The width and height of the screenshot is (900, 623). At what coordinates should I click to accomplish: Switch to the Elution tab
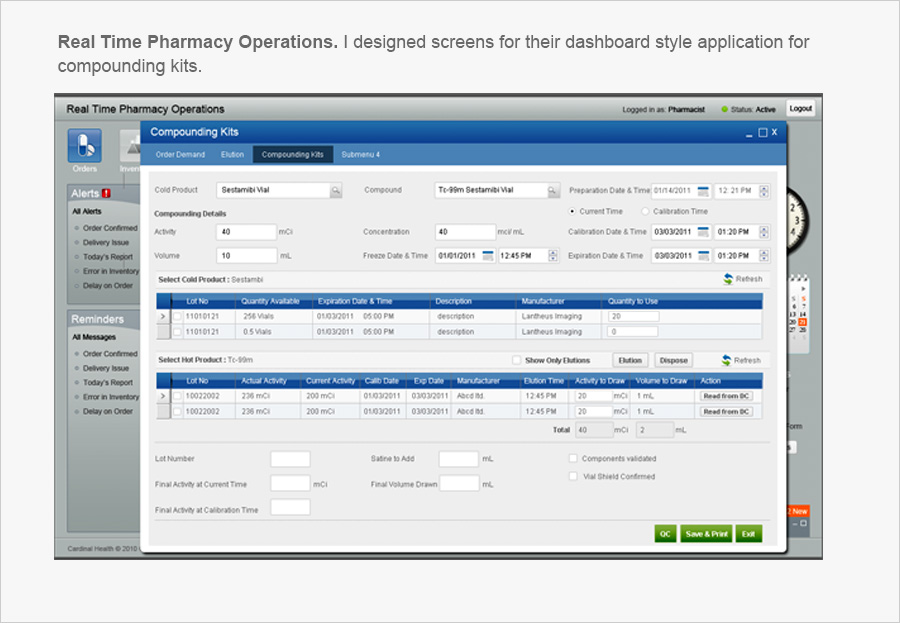pos(232,155)
